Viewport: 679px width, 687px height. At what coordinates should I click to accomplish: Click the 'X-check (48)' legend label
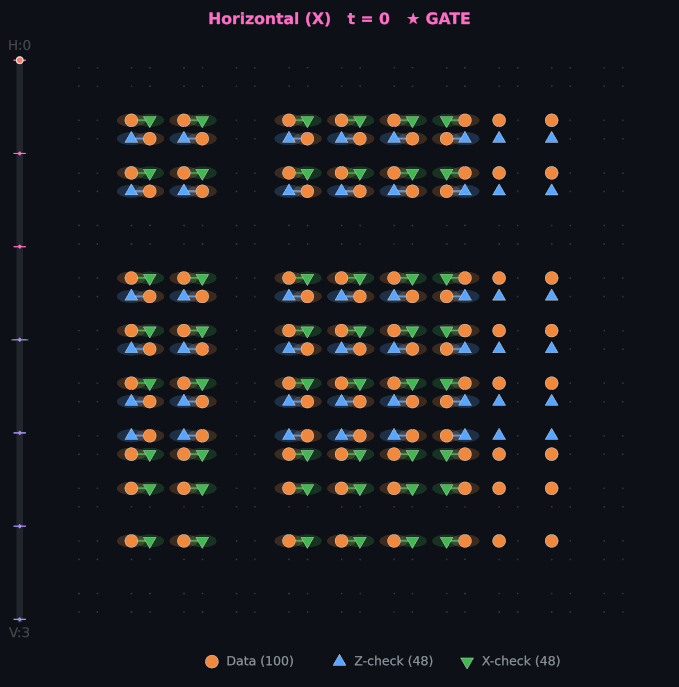[x=521, y=661]
